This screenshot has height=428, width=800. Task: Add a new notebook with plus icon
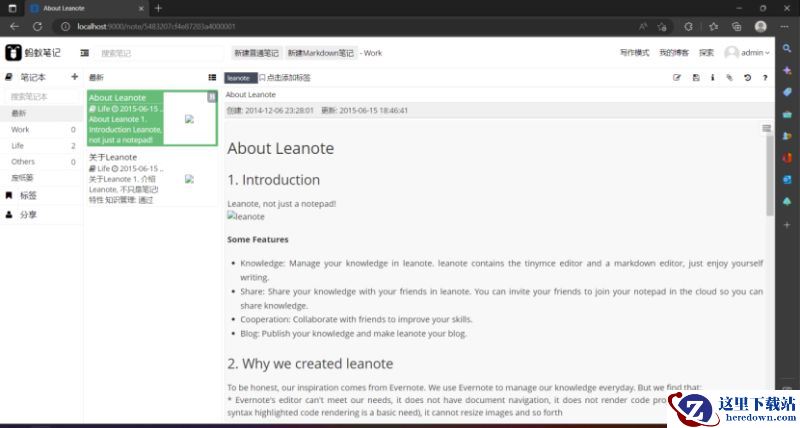pyautogui.click(x=74, y=77)
